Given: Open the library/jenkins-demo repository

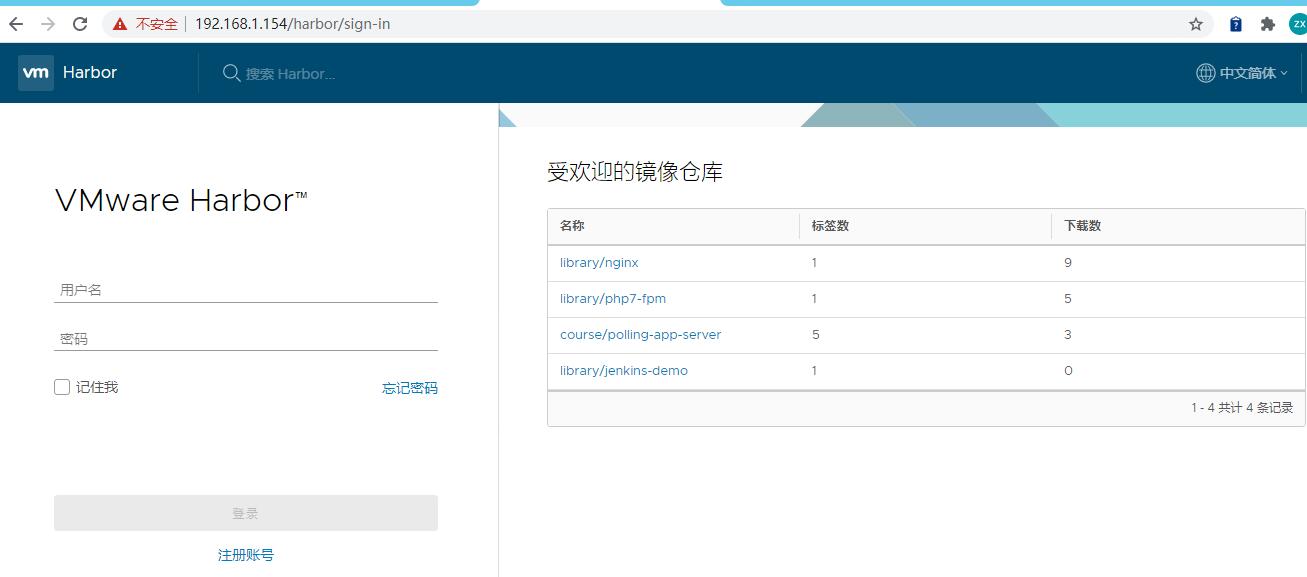Looking at the screenshot, I should pyautogui.click(x=624, y=371).
